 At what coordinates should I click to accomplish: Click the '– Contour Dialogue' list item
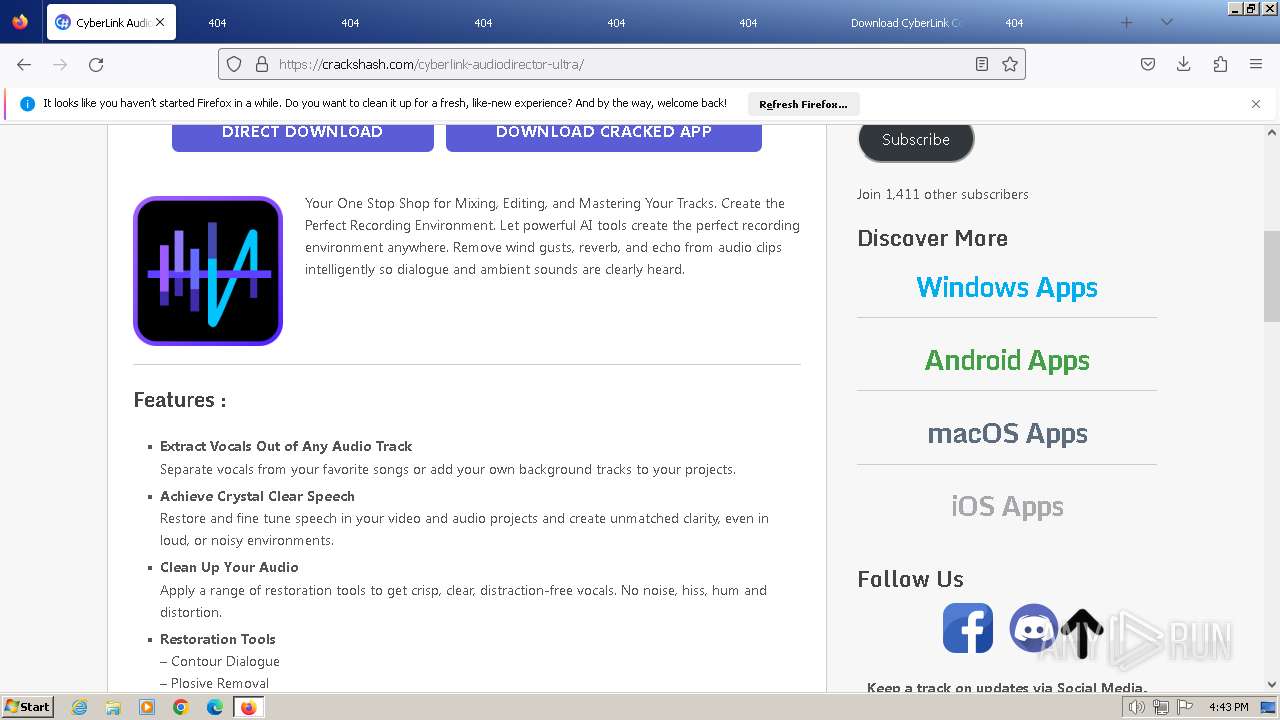(x=220, y=661)
